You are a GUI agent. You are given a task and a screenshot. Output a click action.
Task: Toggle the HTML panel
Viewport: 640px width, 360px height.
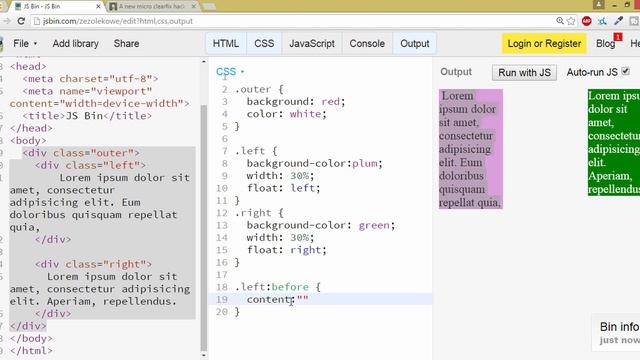226,43
